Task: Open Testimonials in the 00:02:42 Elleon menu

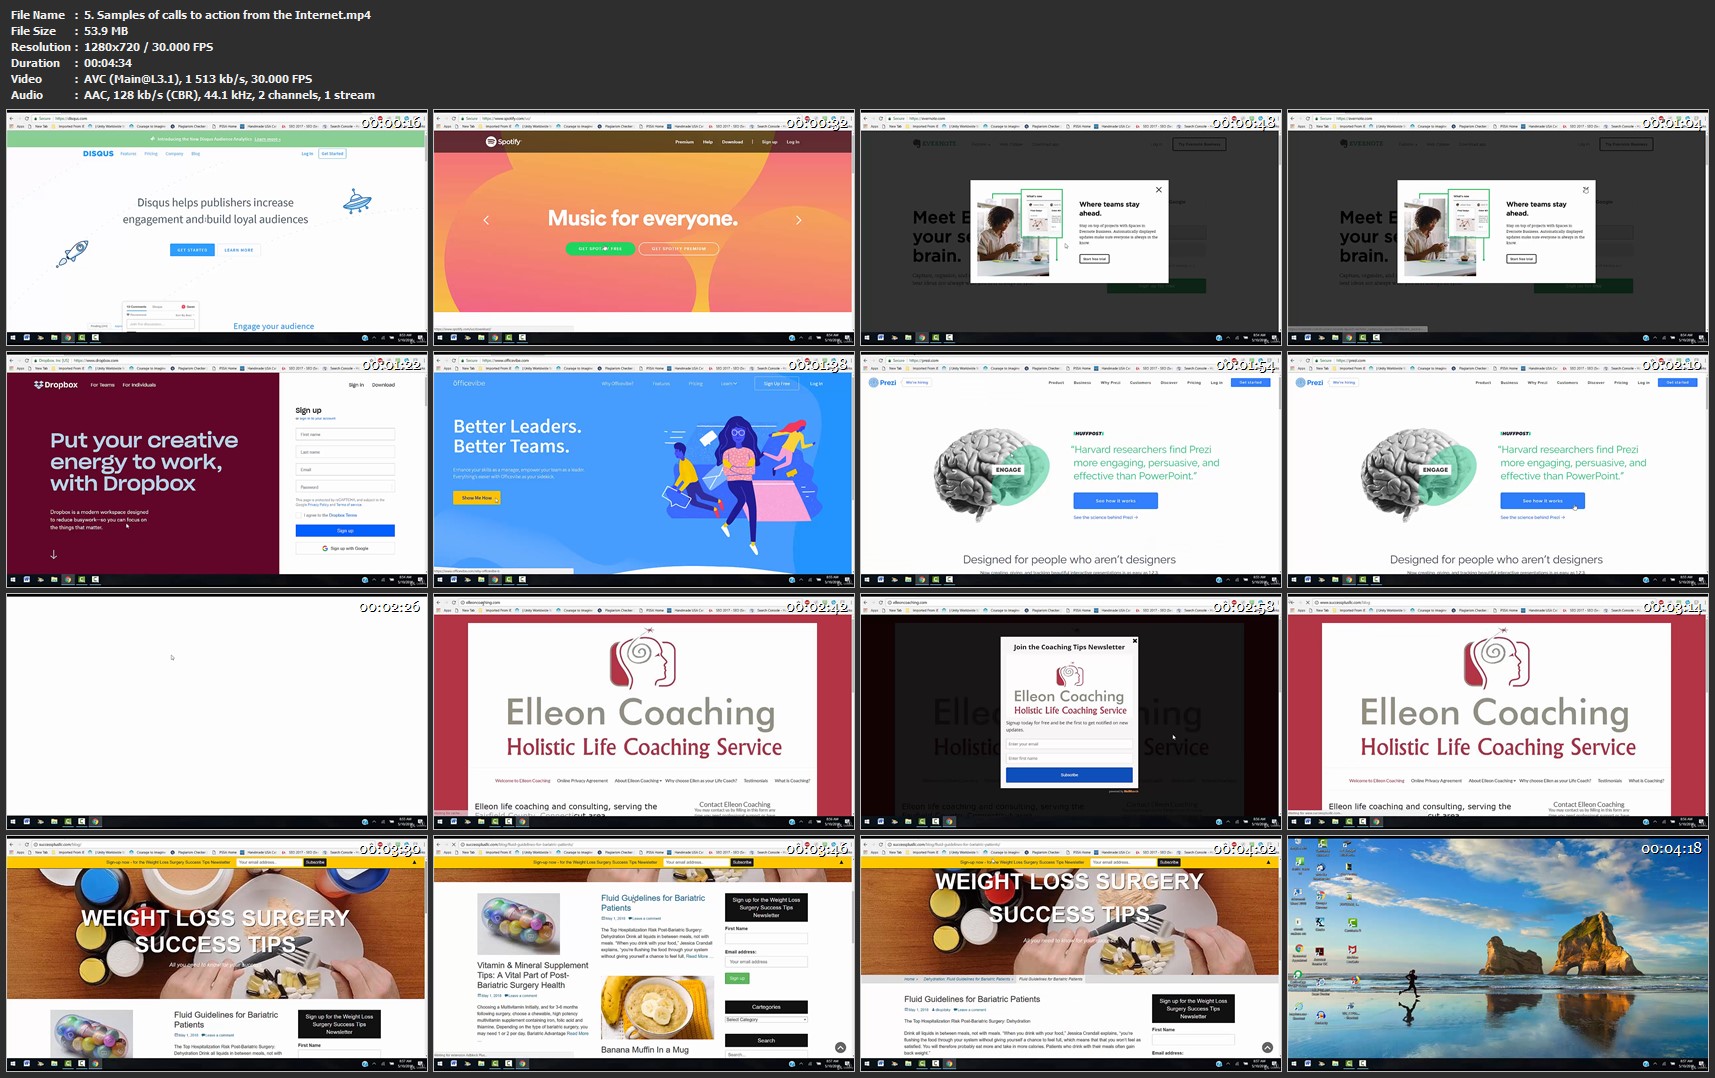Action: [756, 781]
